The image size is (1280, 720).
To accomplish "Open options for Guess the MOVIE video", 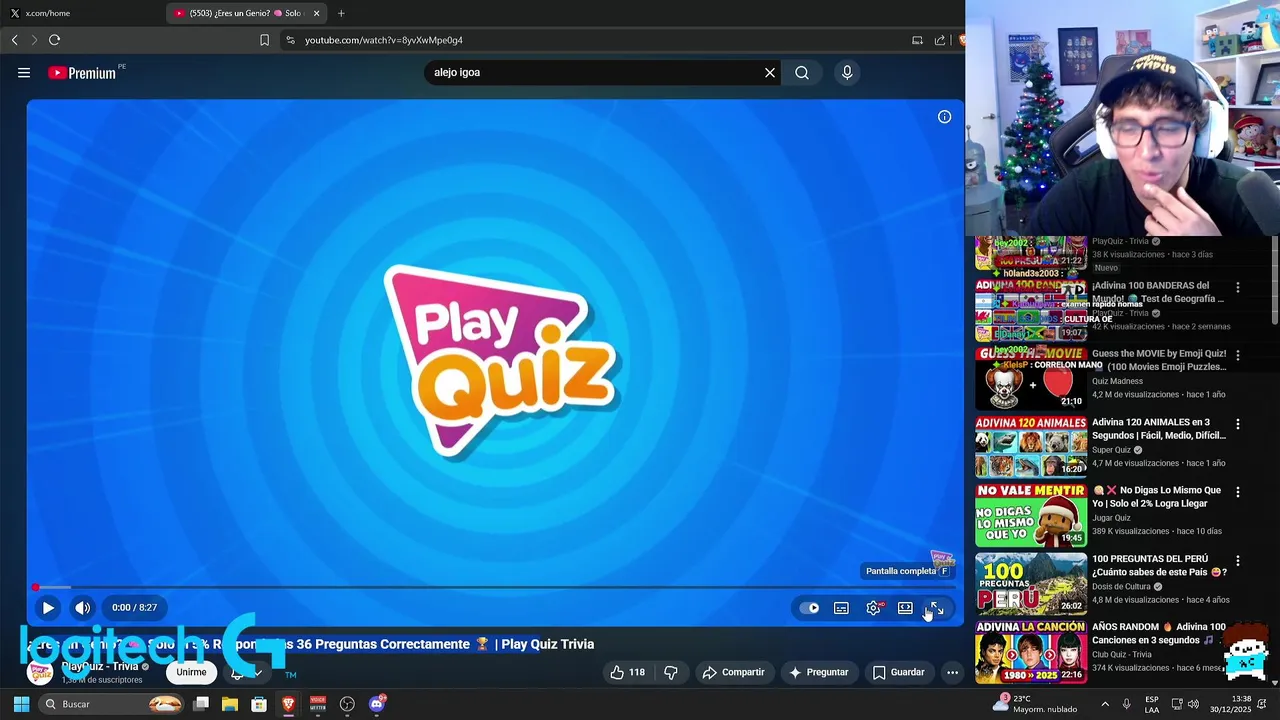I will point(1238,355).
